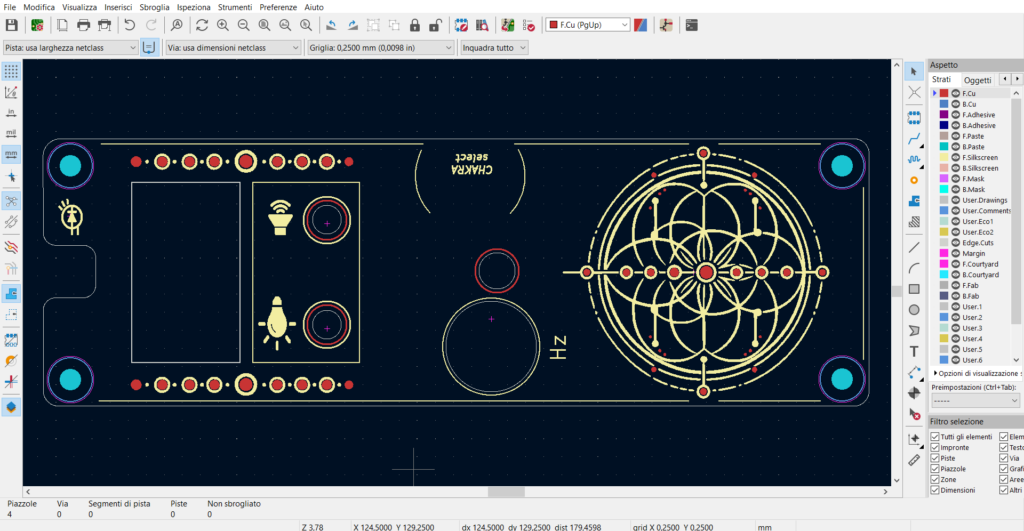
Task: Open the Pista track width dropdown
Action: pyautogui.click(x=71, y=48)
